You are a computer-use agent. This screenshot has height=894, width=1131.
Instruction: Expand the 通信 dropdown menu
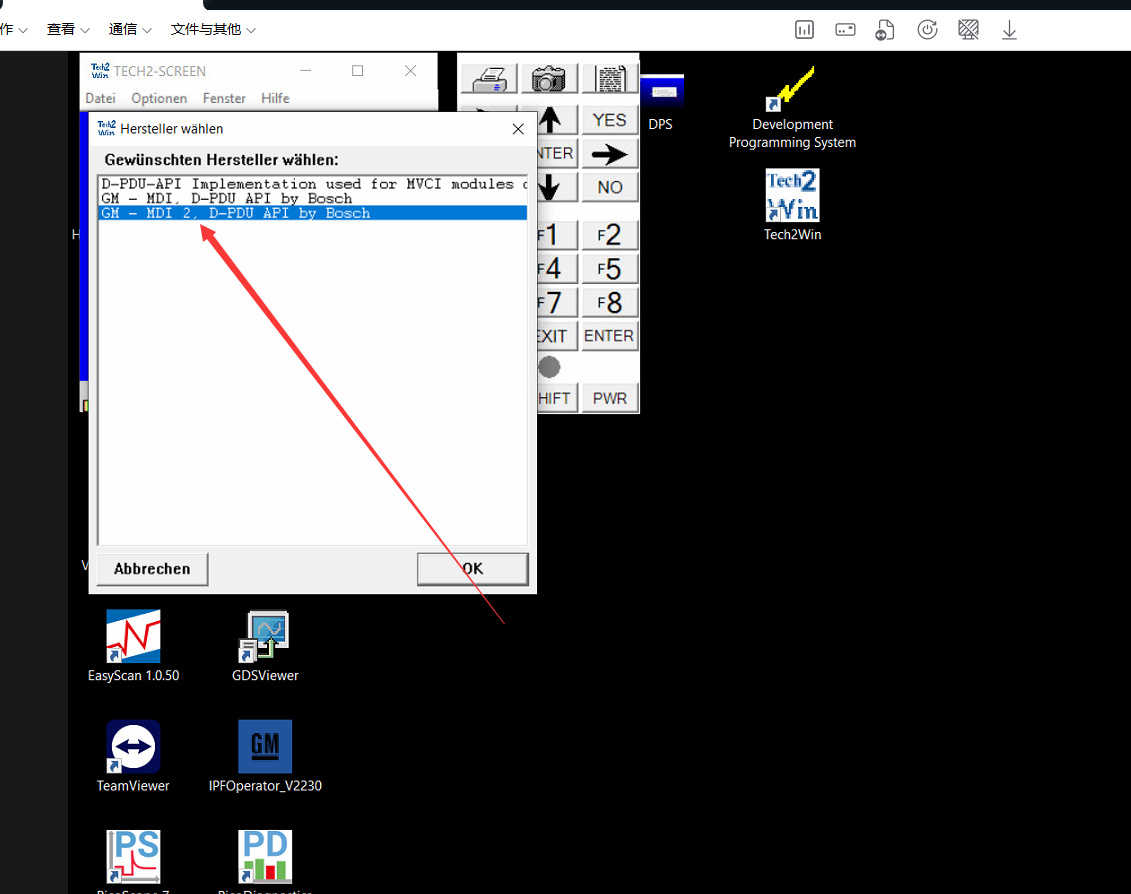130,30
